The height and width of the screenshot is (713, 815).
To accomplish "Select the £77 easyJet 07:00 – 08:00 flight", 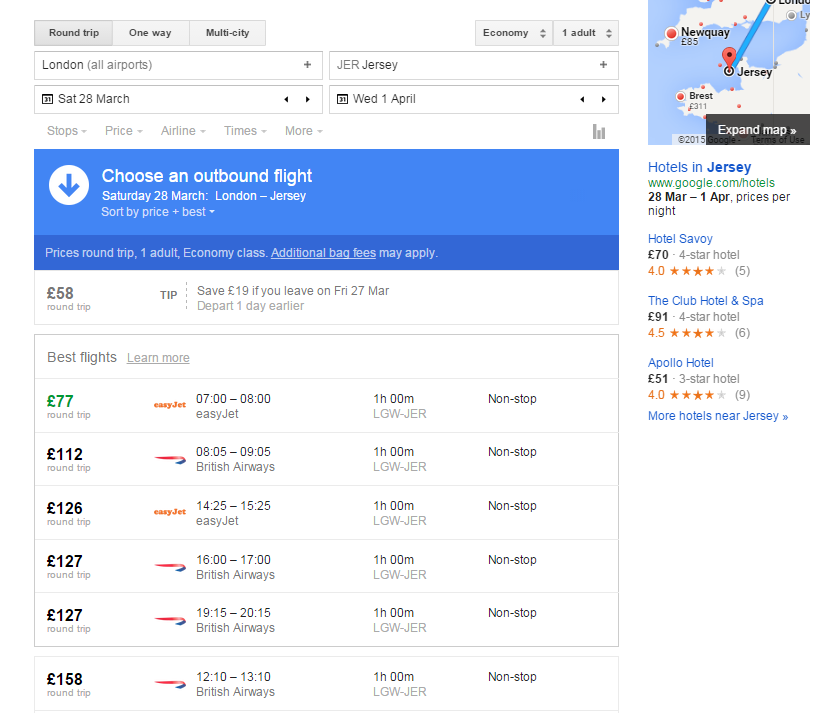I will [326, 406].
